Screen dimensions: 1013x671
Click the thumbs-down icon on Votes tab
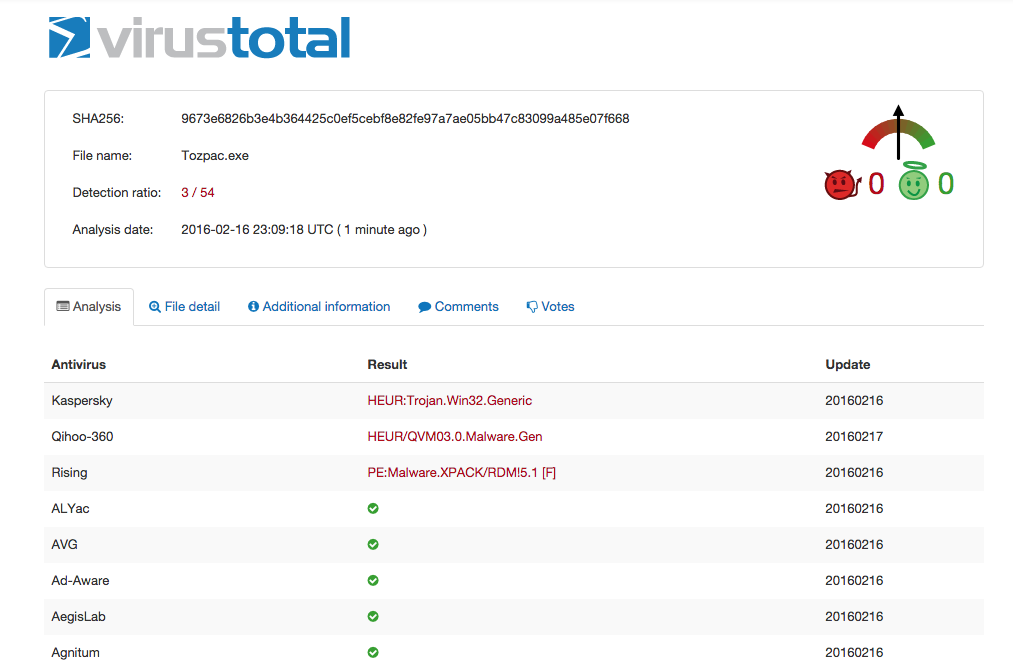[532, 307]
